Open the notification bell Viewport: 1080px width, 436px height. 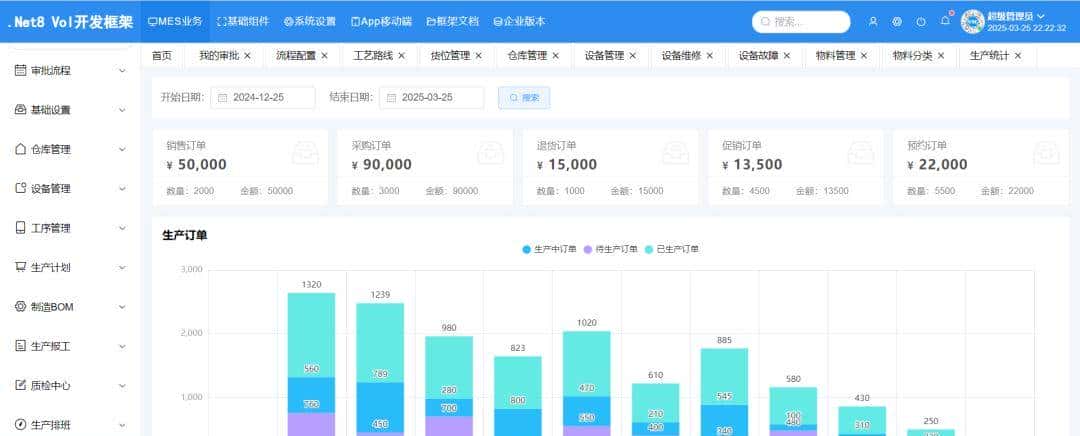[x=945, y=21]
